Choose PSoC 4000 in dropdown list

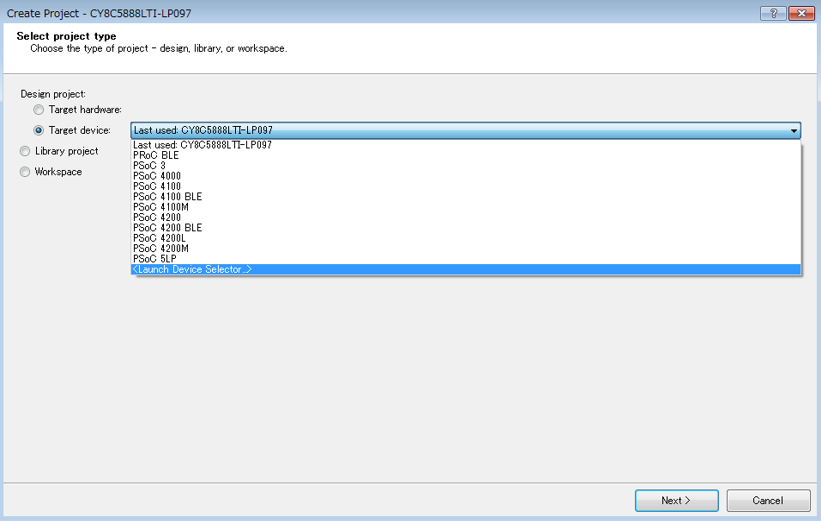pyautogui.click(x=465, y=176)
